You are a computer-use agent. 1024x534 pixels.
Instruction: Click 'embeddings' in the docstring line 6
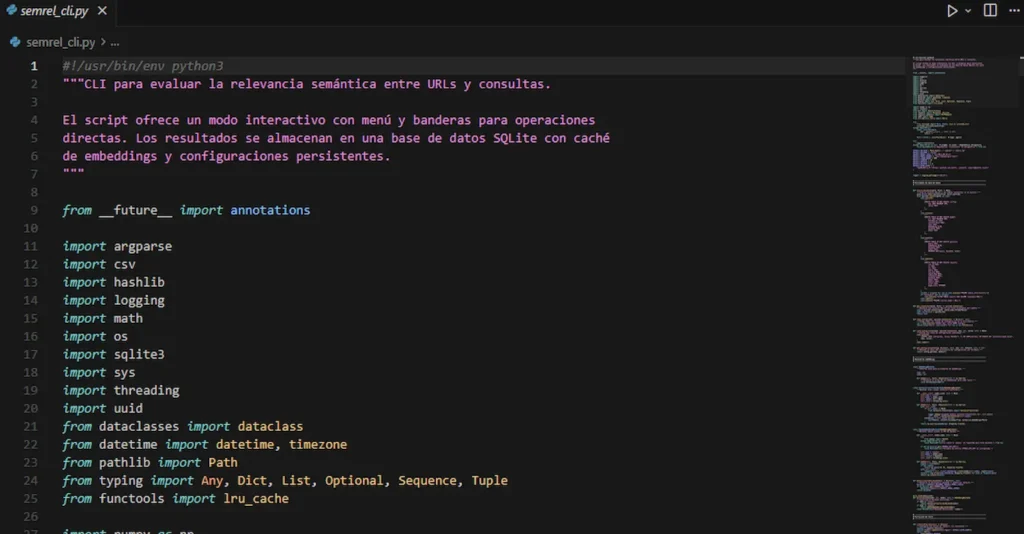121,156
